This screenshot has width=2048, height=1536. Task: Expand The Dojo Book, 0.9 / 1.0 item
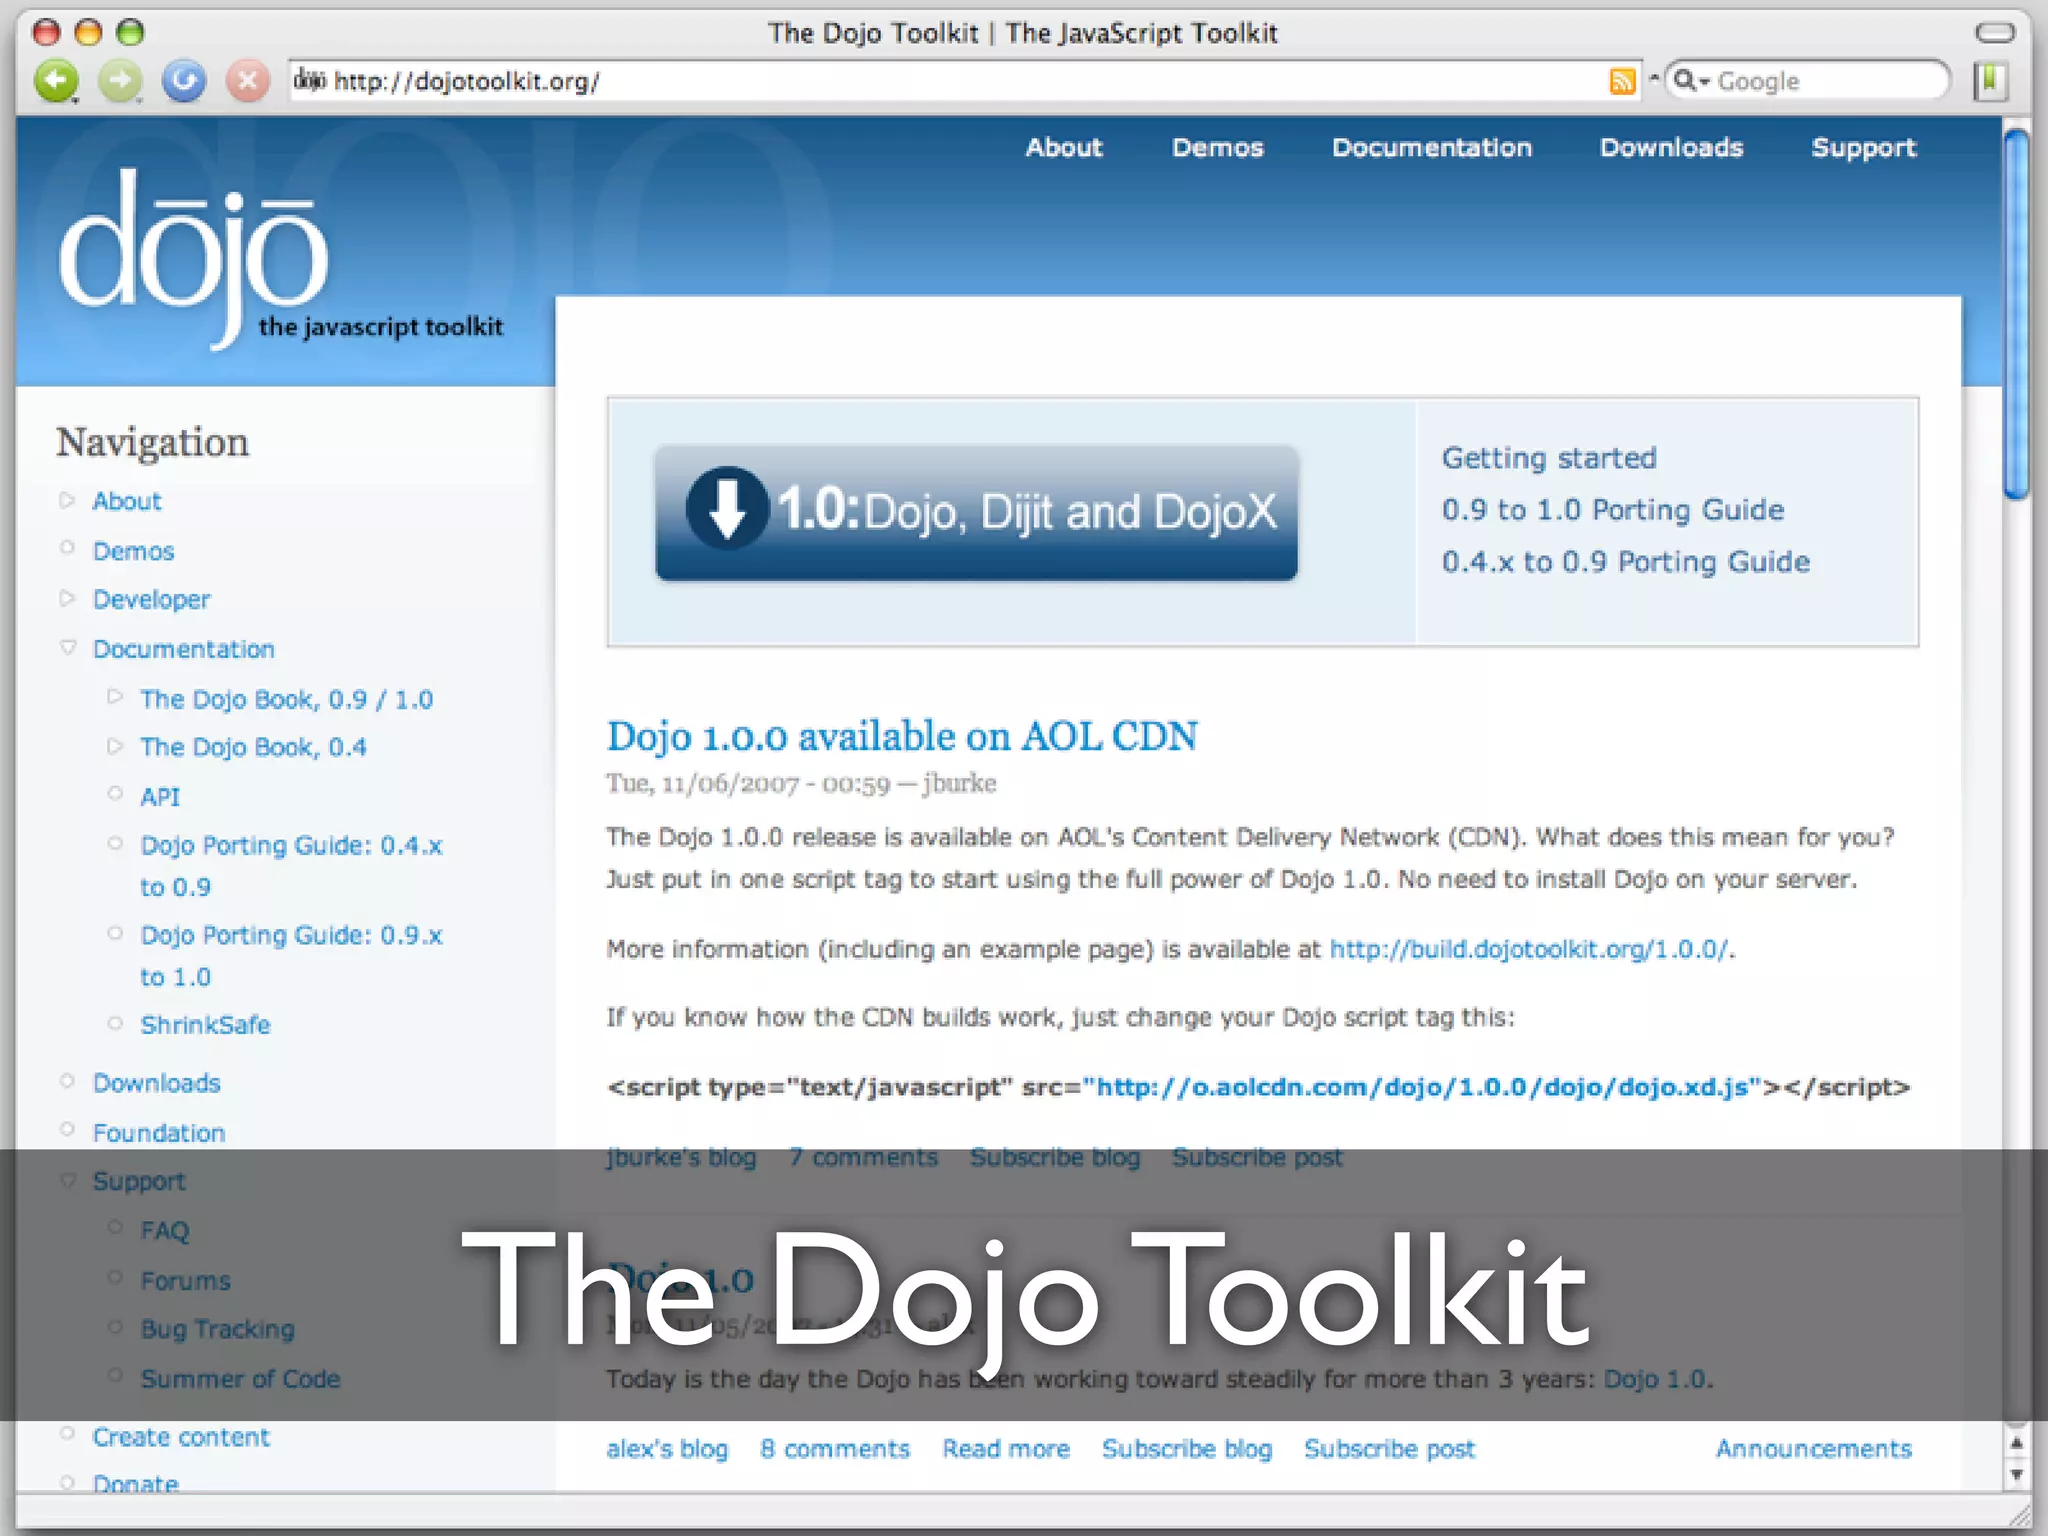click(x=115, y=696)
